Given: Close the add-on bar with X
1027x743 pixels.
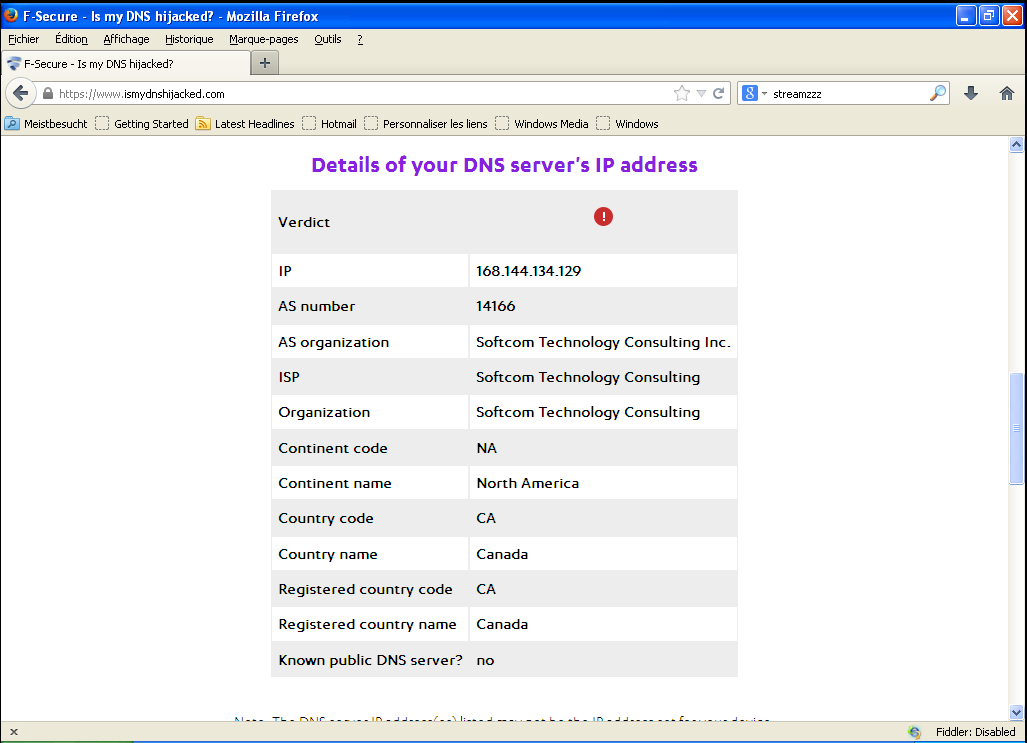Looking at the screenshot, I should point(14,732).
